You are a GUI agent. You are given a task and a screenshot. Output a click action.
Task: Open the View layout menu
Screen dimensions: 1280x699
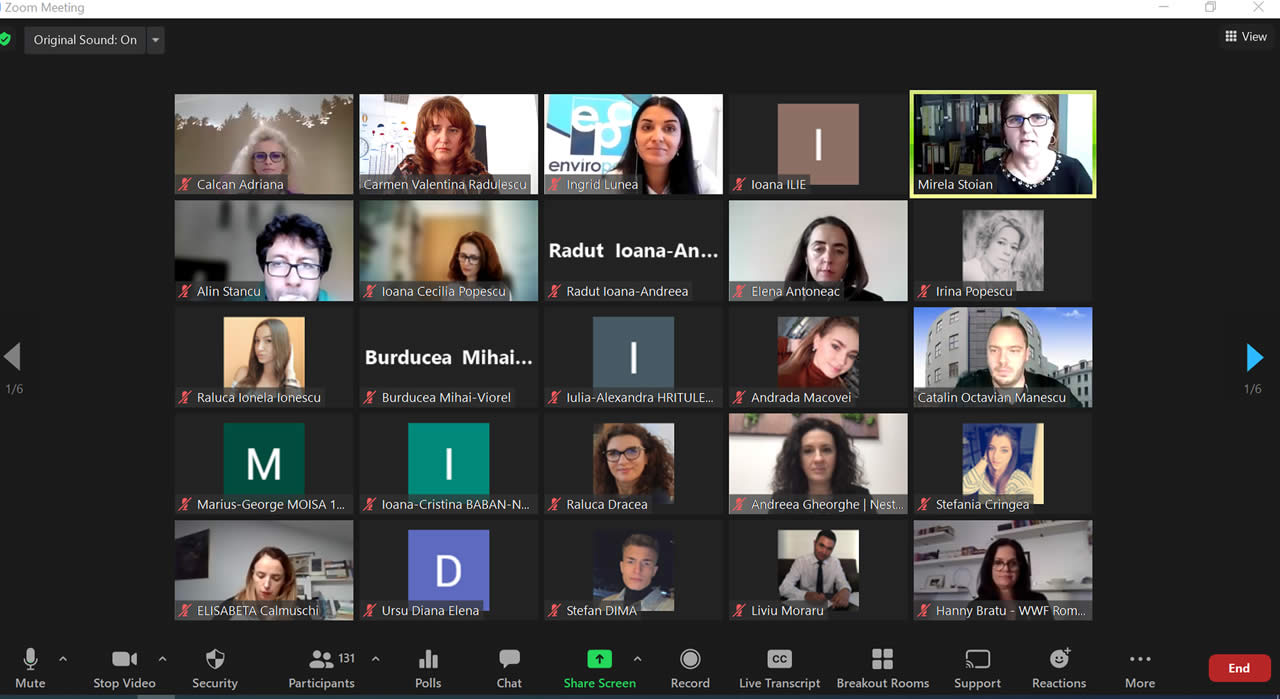1245,37
